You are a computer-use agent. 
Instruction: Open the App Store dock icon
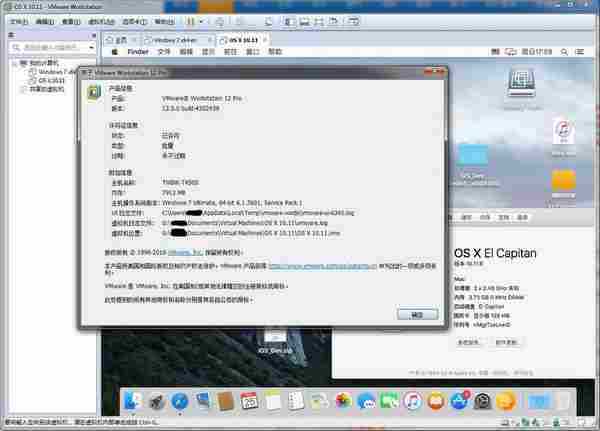tap(458, 402)
